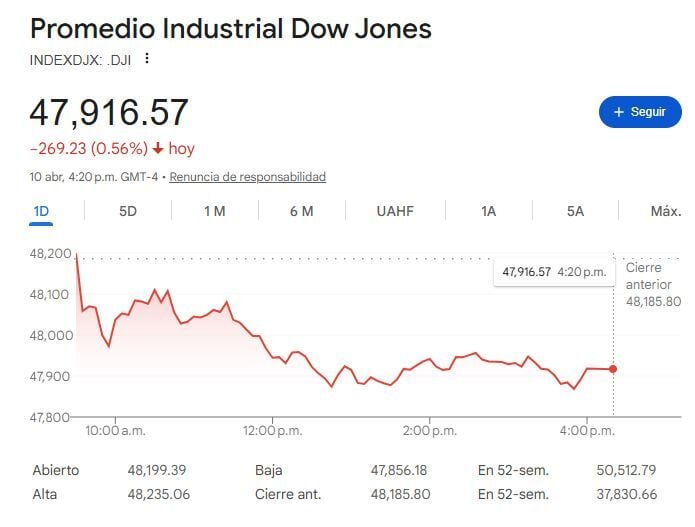Screen dimensions: 695x527
Task: Show the 5A five-year chart
Action: coord(575,211)
